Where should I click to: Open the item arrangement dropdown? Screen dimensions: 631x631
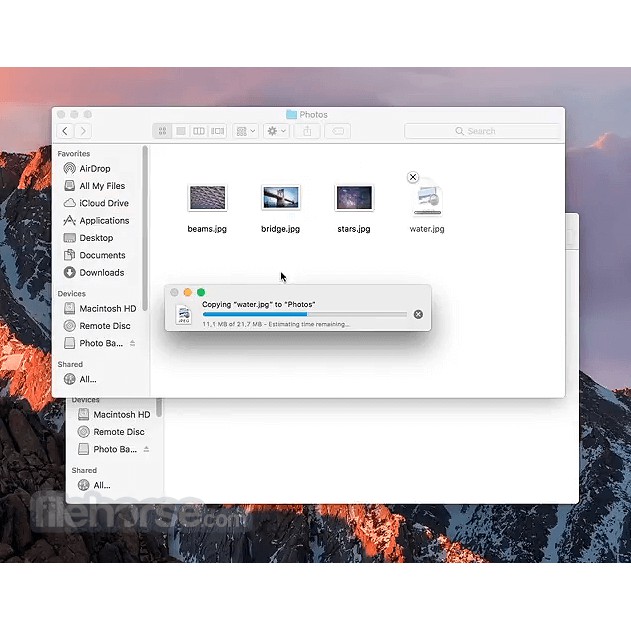[245, 131]
